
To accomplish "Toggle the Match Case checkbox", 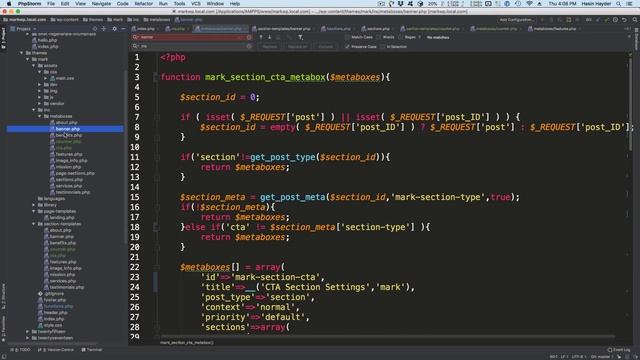I will 347,37.
